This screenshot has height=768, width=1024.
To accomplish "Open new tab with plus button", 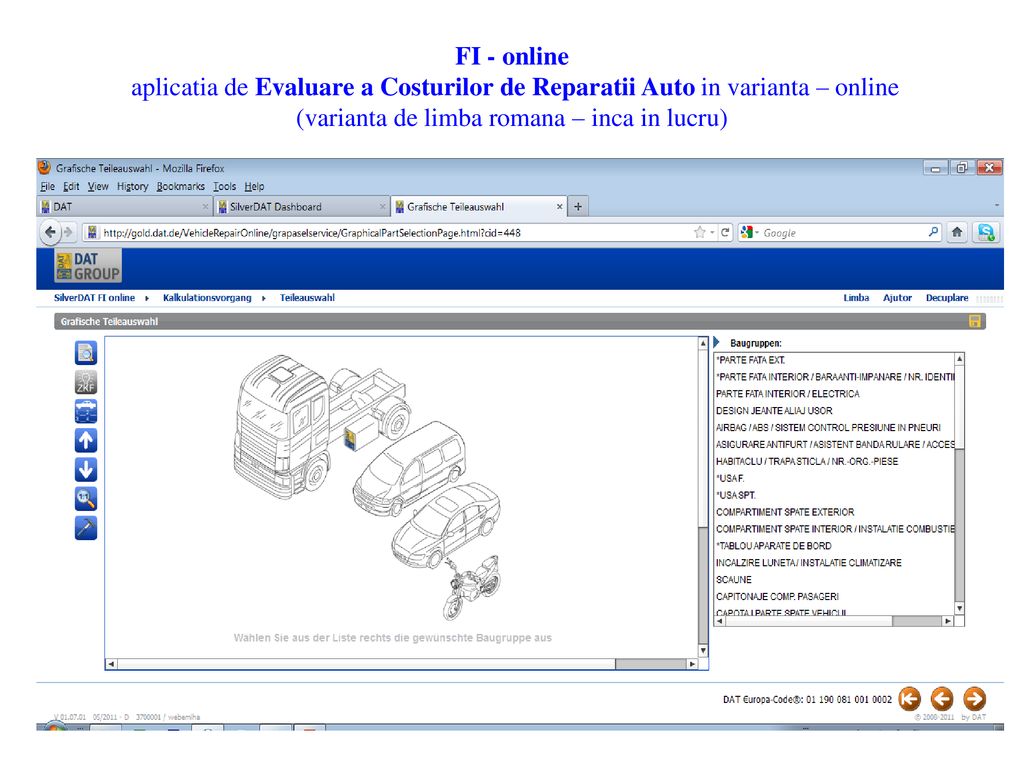I will tap(577, 206).
